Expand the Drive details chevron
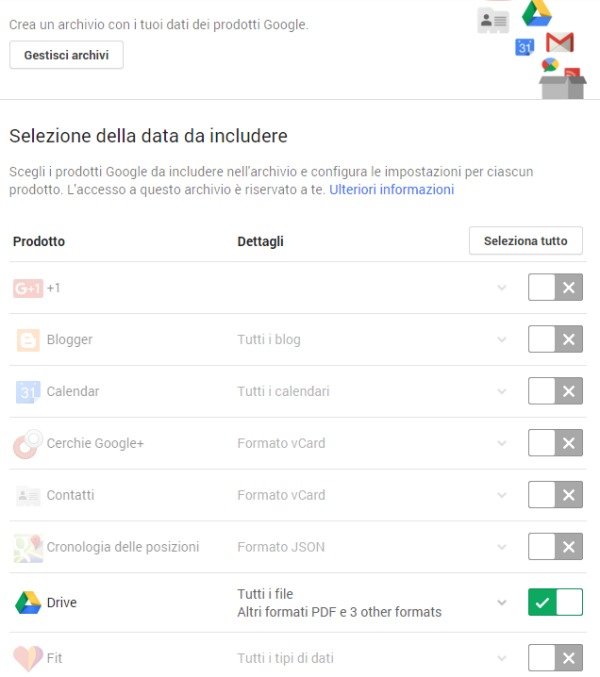Screen dimensions: 600x677 pos(502,603)
